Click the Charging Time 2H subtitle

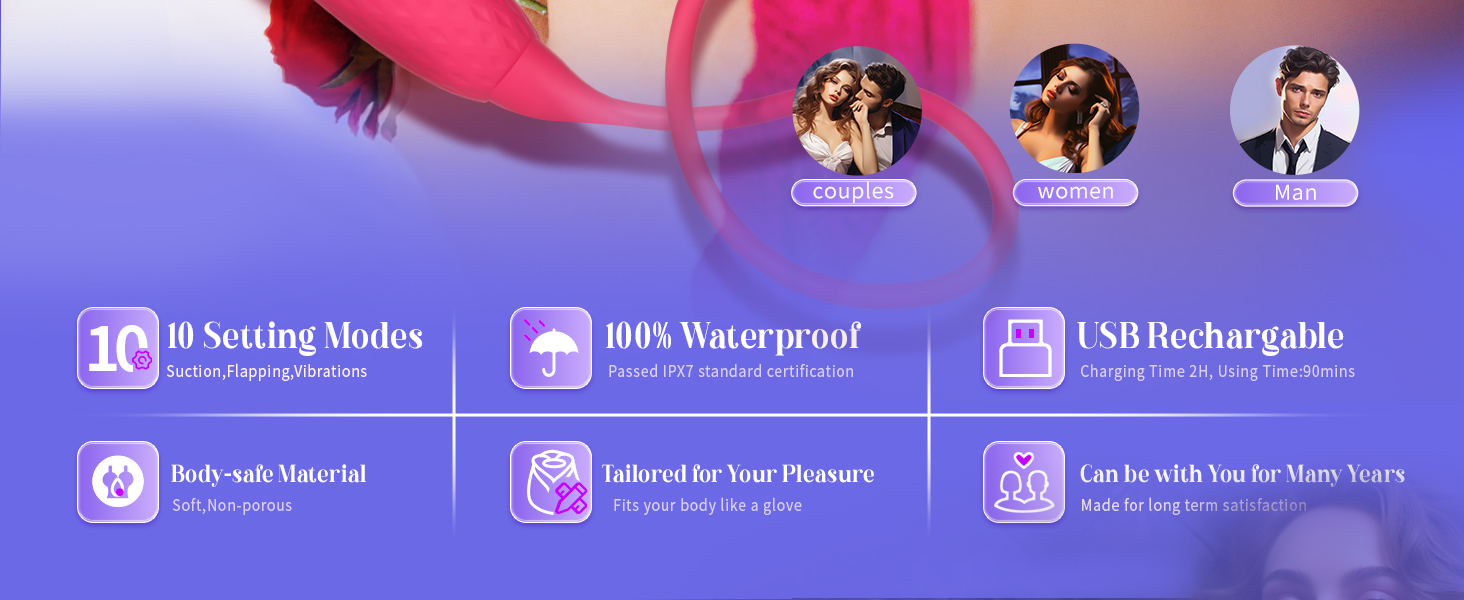click(1217, 372)
